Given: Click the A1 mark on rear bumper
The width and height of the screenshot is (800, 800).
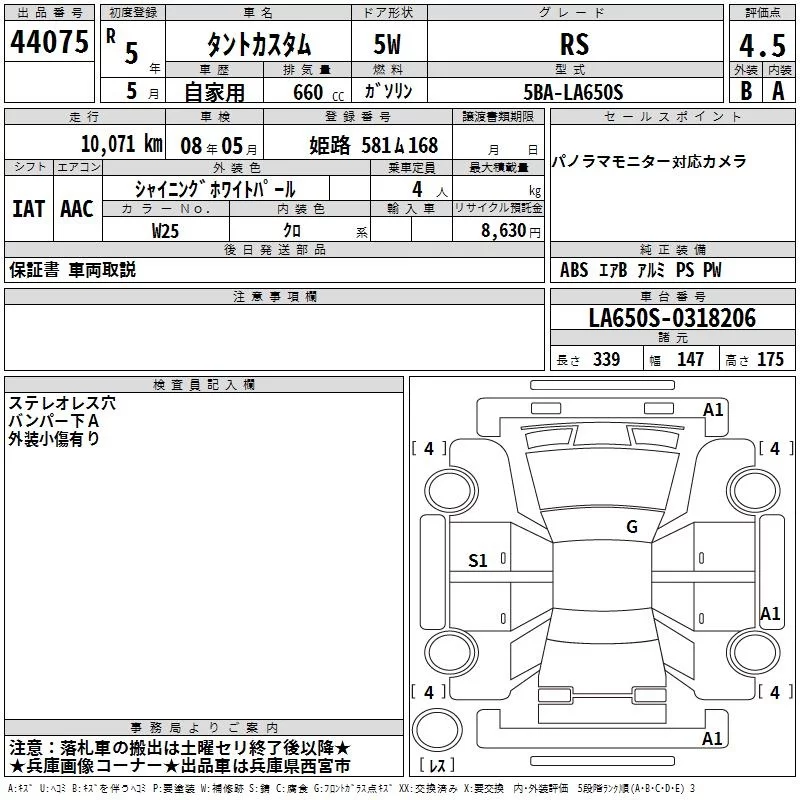Looking at the screenshot, I should 712,738.
